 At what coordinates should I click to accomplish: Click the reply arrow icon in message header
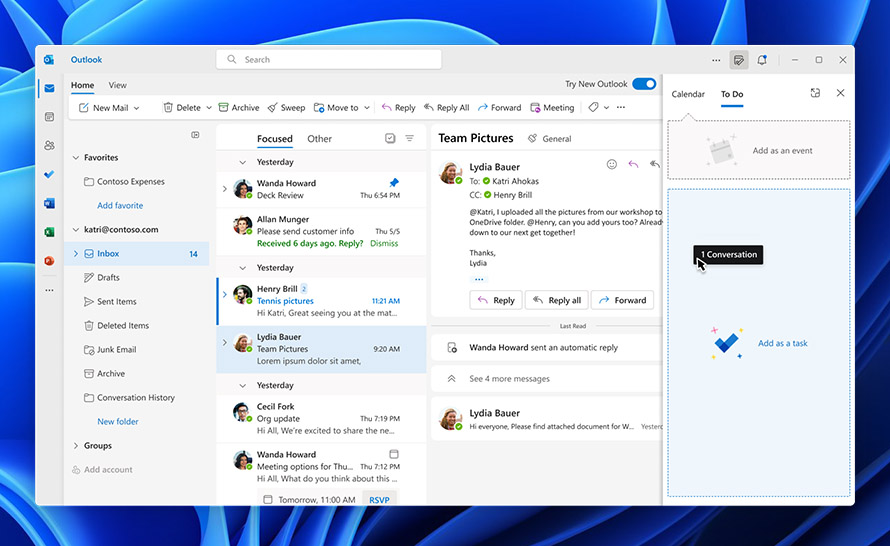click(633, 165)
